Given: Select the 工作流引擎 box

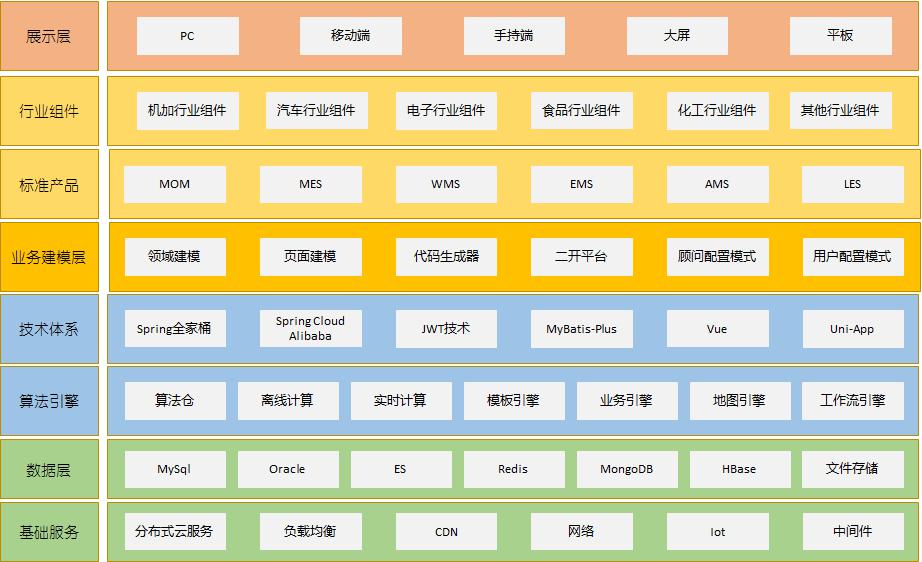Looking at the screenshot, I should [x=853, y=401].
